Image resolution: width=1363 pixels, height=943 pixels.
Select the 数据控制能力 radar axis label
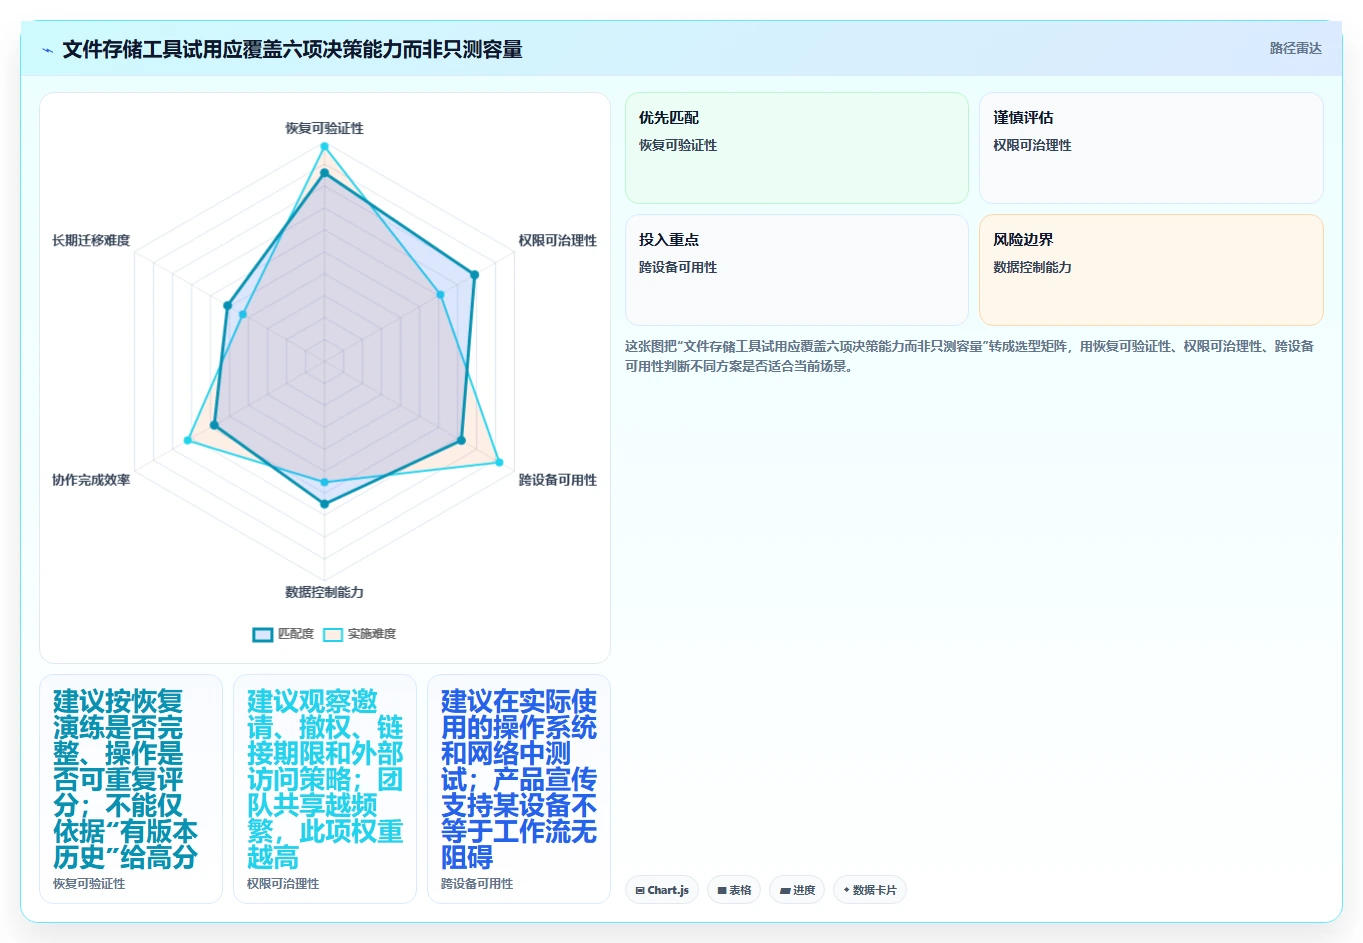click(324, 592)
